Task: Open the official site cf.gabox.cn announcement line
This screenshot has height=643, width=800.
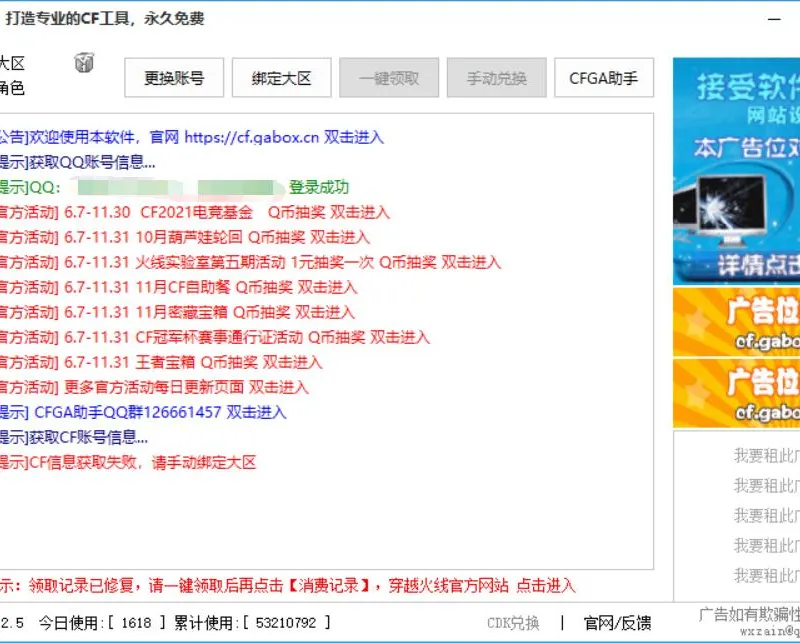Action: pyautogui.click(x=191, y=137)
